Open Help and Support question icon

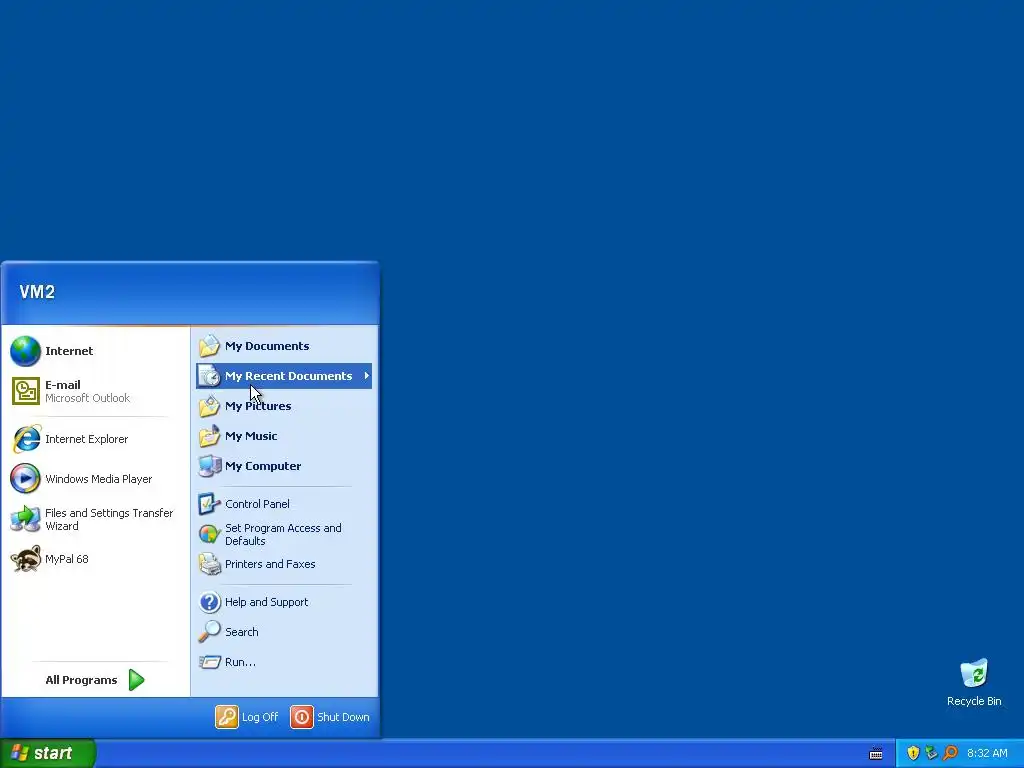pyautogui.click(x=210, y=602)
